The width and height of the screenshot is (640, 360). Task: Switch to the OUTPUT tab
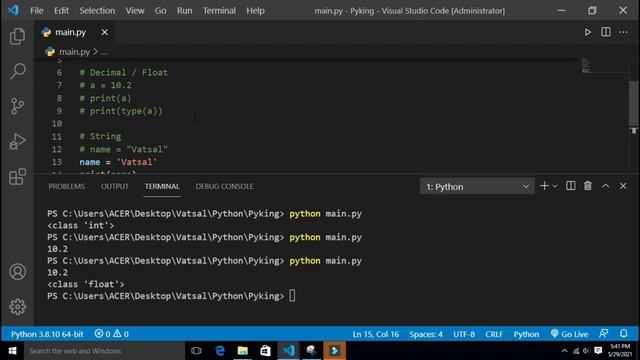coord(115,187)
